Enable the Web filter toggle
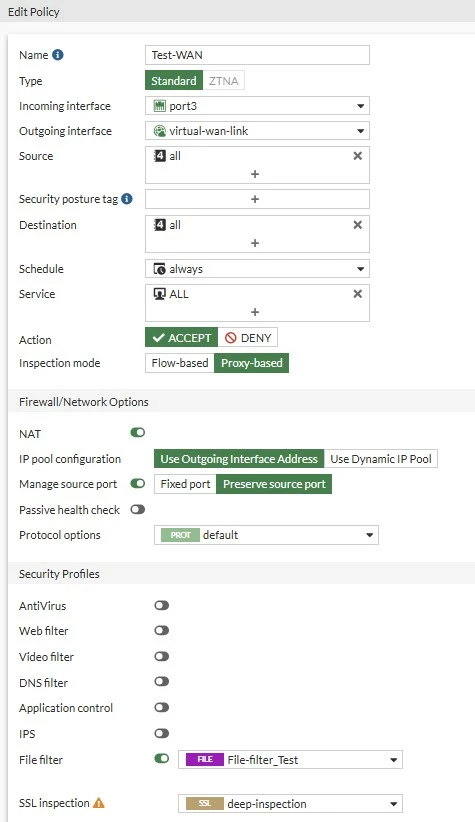 coord(161,631)
